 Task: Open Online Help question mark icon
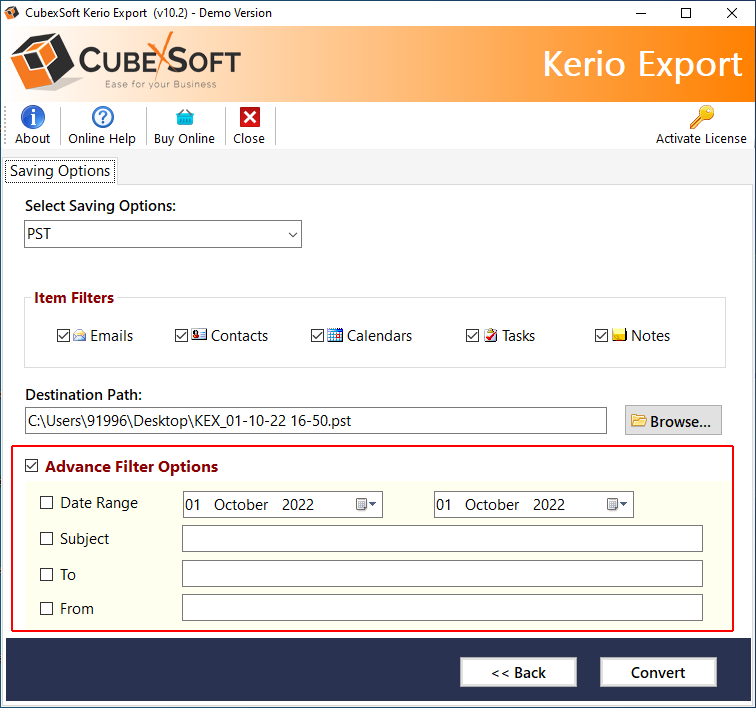click(x=103, y=117)
